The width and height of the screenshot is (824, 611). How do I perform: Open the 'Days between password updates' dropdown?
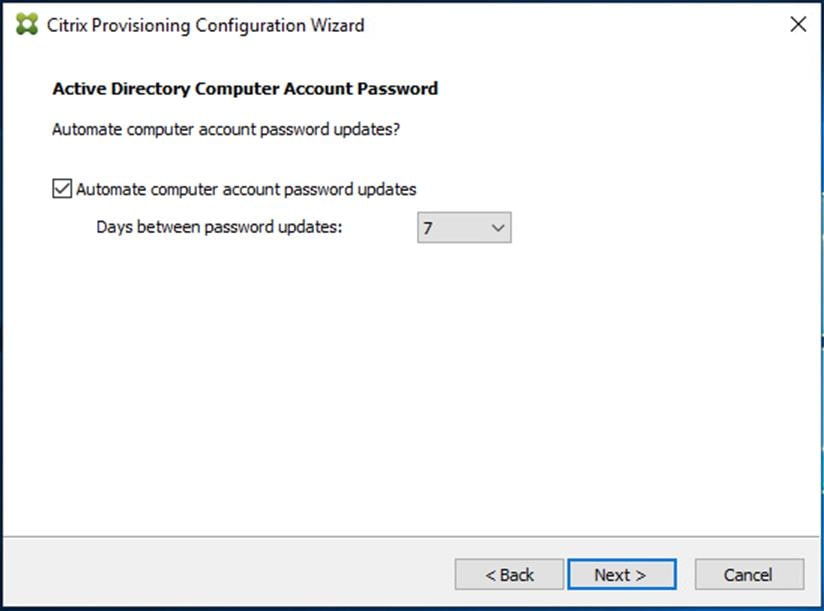click(x=497, y=228)
